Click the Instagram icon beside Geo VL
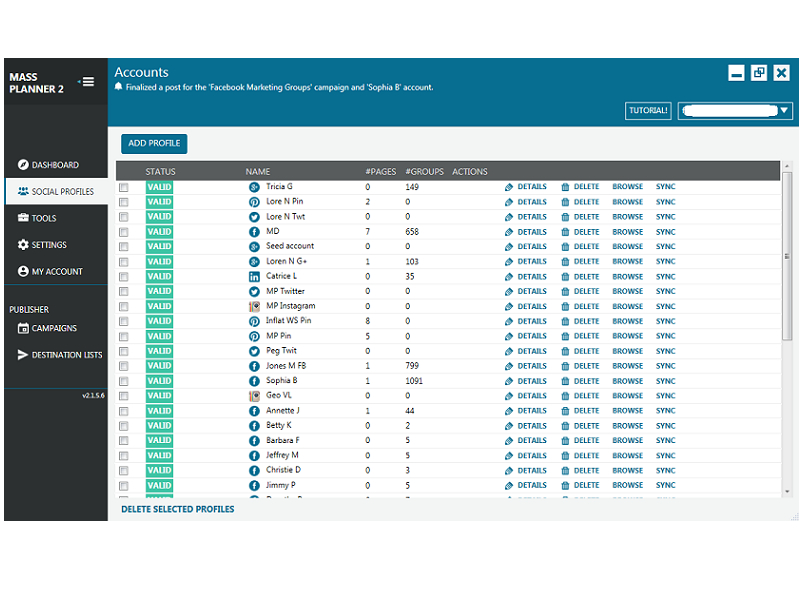This screenshot has height=600, width=800. coord(254,396)
